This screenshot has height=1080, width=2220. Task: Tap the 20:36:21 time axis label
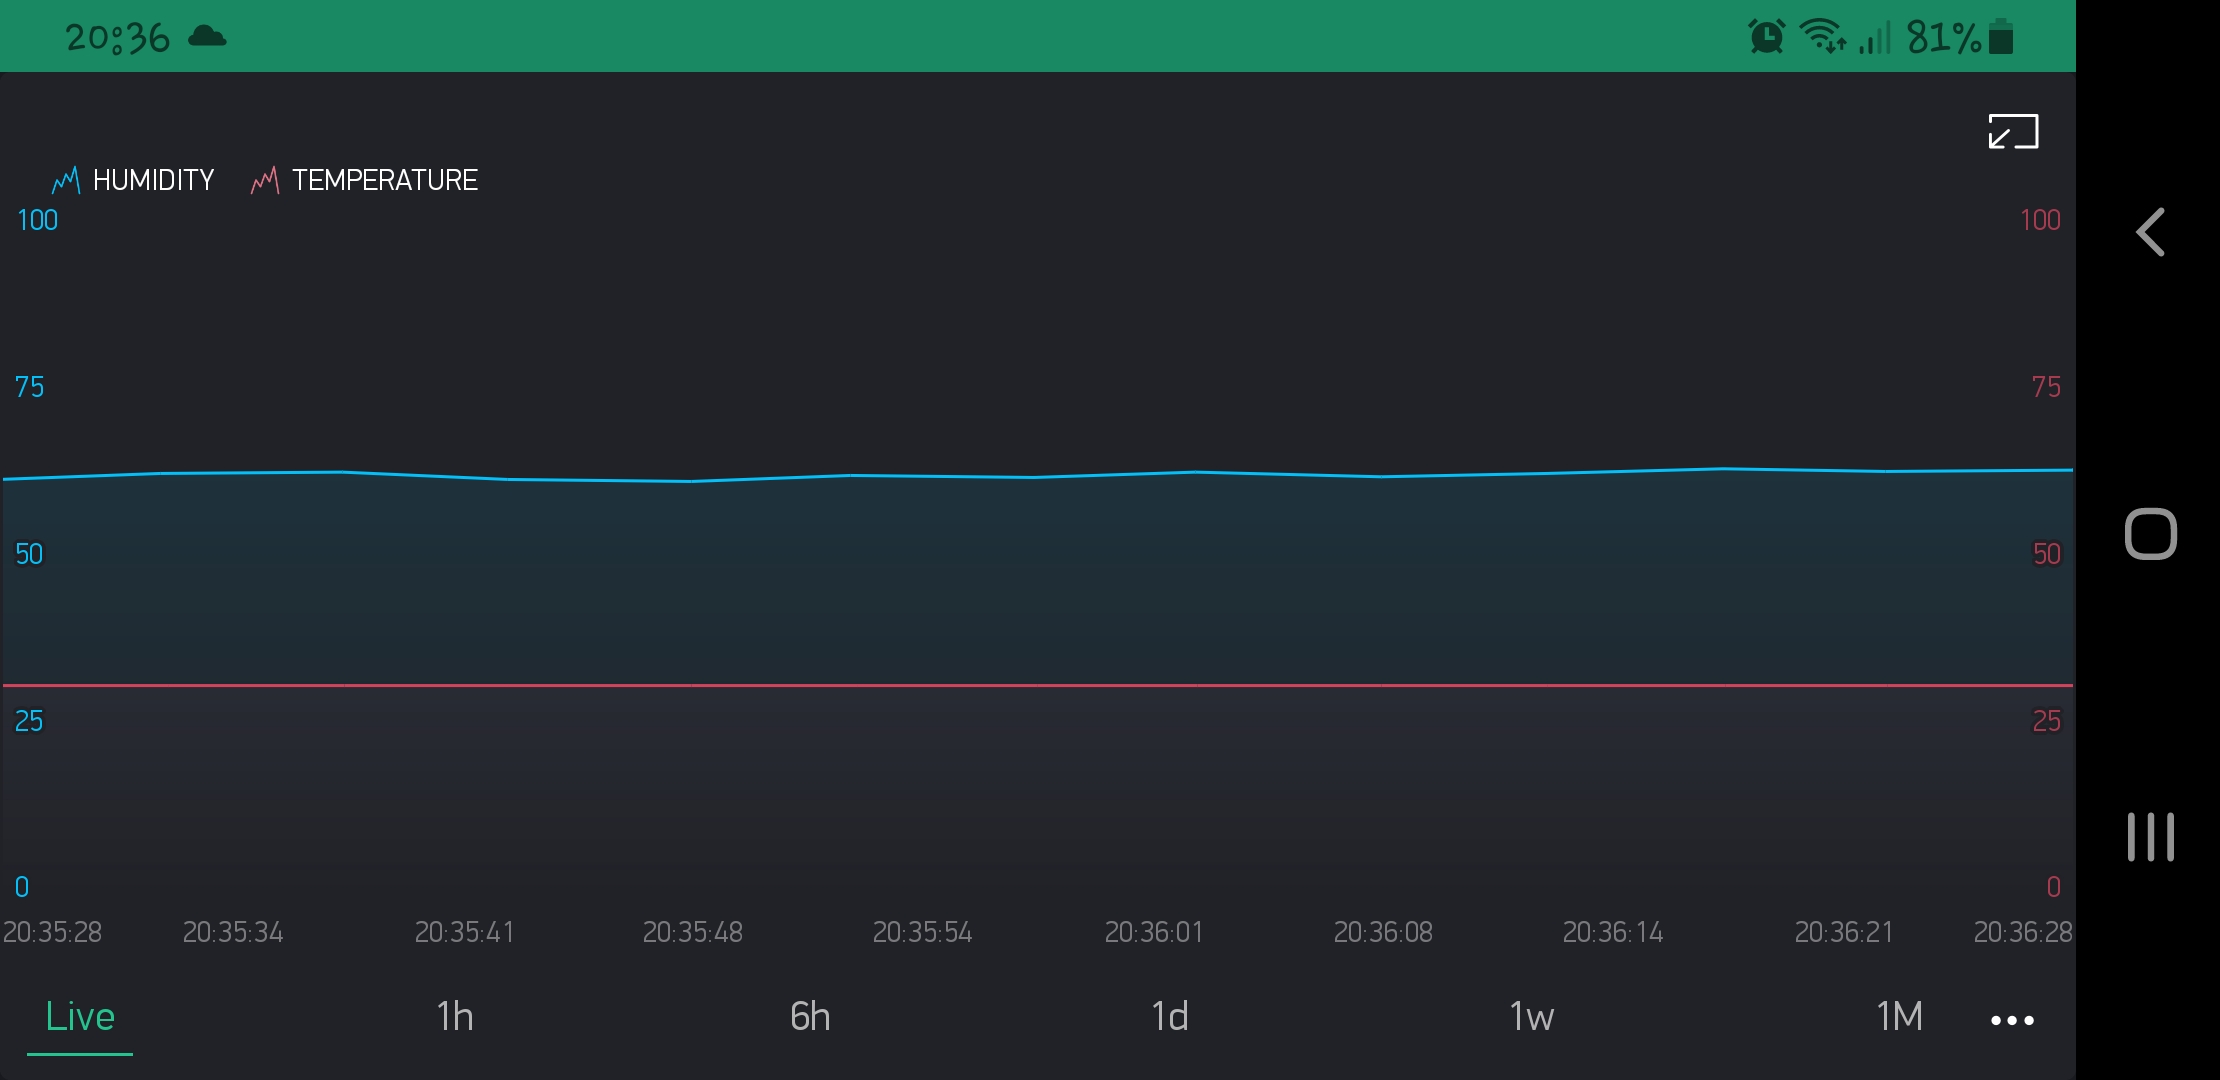pos(1844,933)
